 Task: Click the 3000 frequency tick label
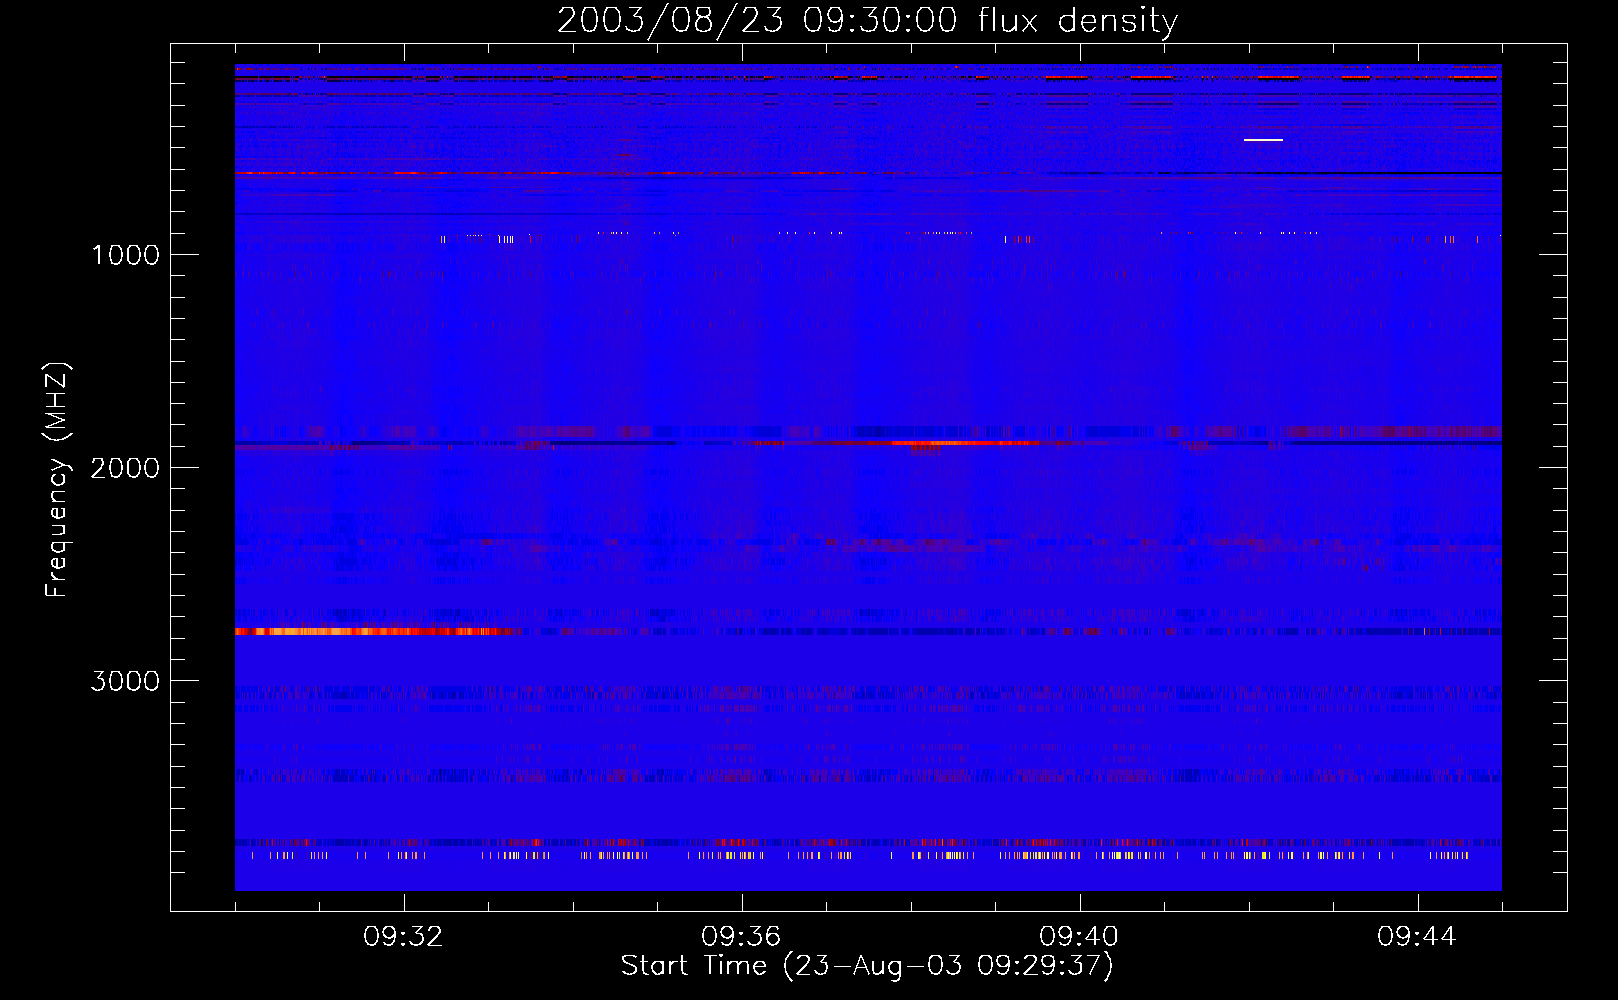(125, 681)
